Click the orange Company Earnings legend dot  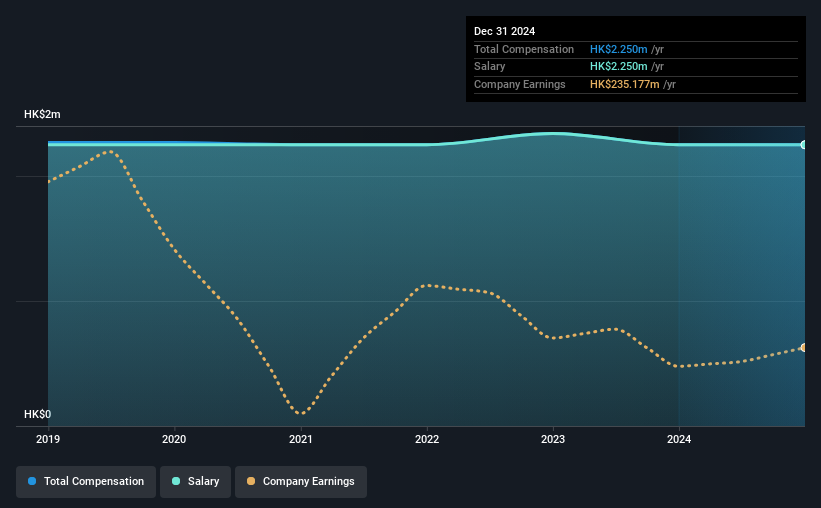(251, 481)
